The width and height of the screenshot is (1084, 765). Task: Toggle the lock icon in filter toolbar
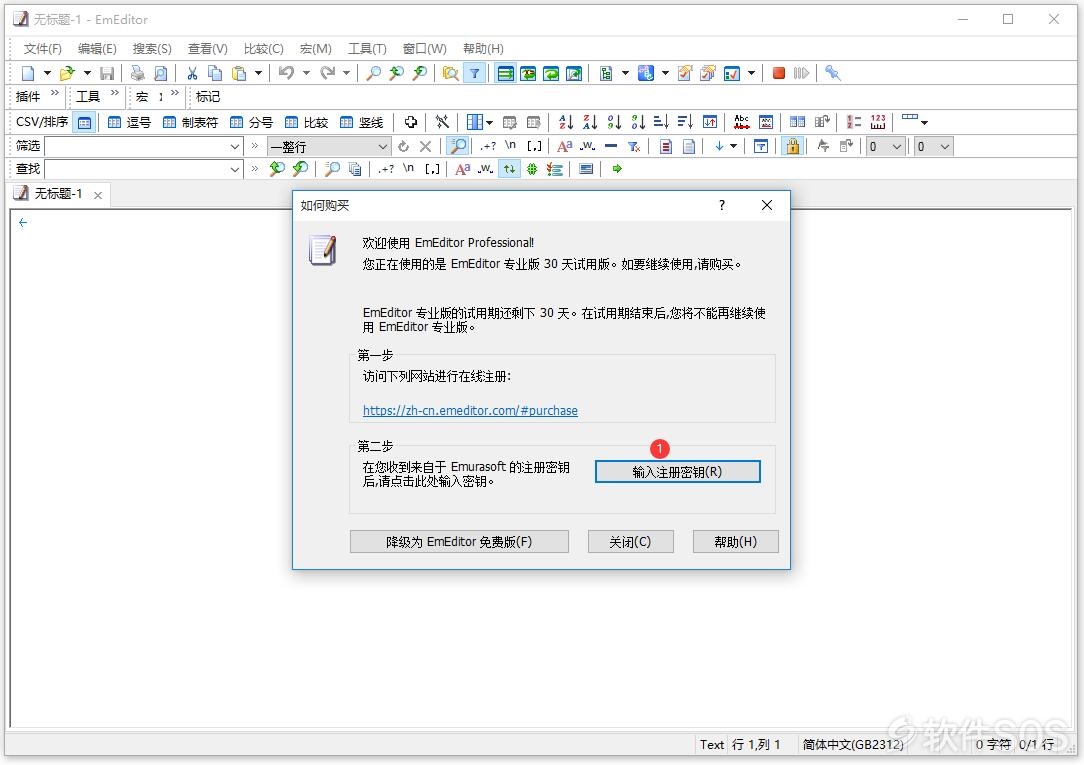pyautogui.click(x=792, y=146)
